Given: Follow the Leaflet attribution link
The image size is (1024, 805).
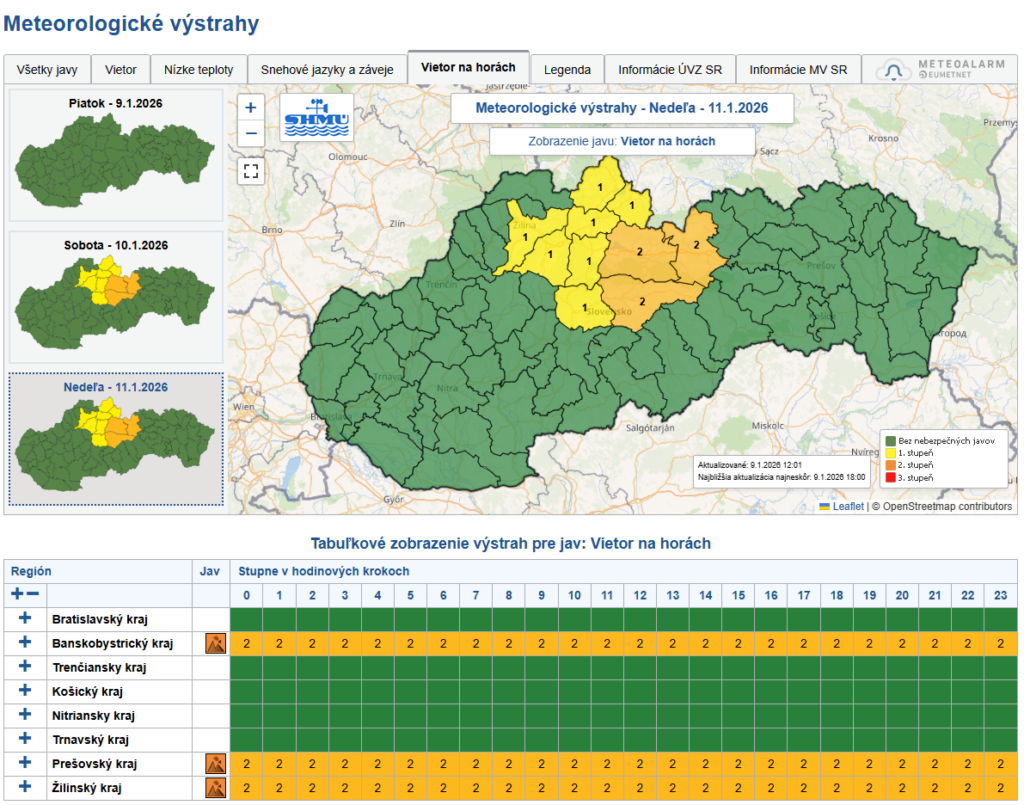Looking at the screenshot, I should [849, 506].
